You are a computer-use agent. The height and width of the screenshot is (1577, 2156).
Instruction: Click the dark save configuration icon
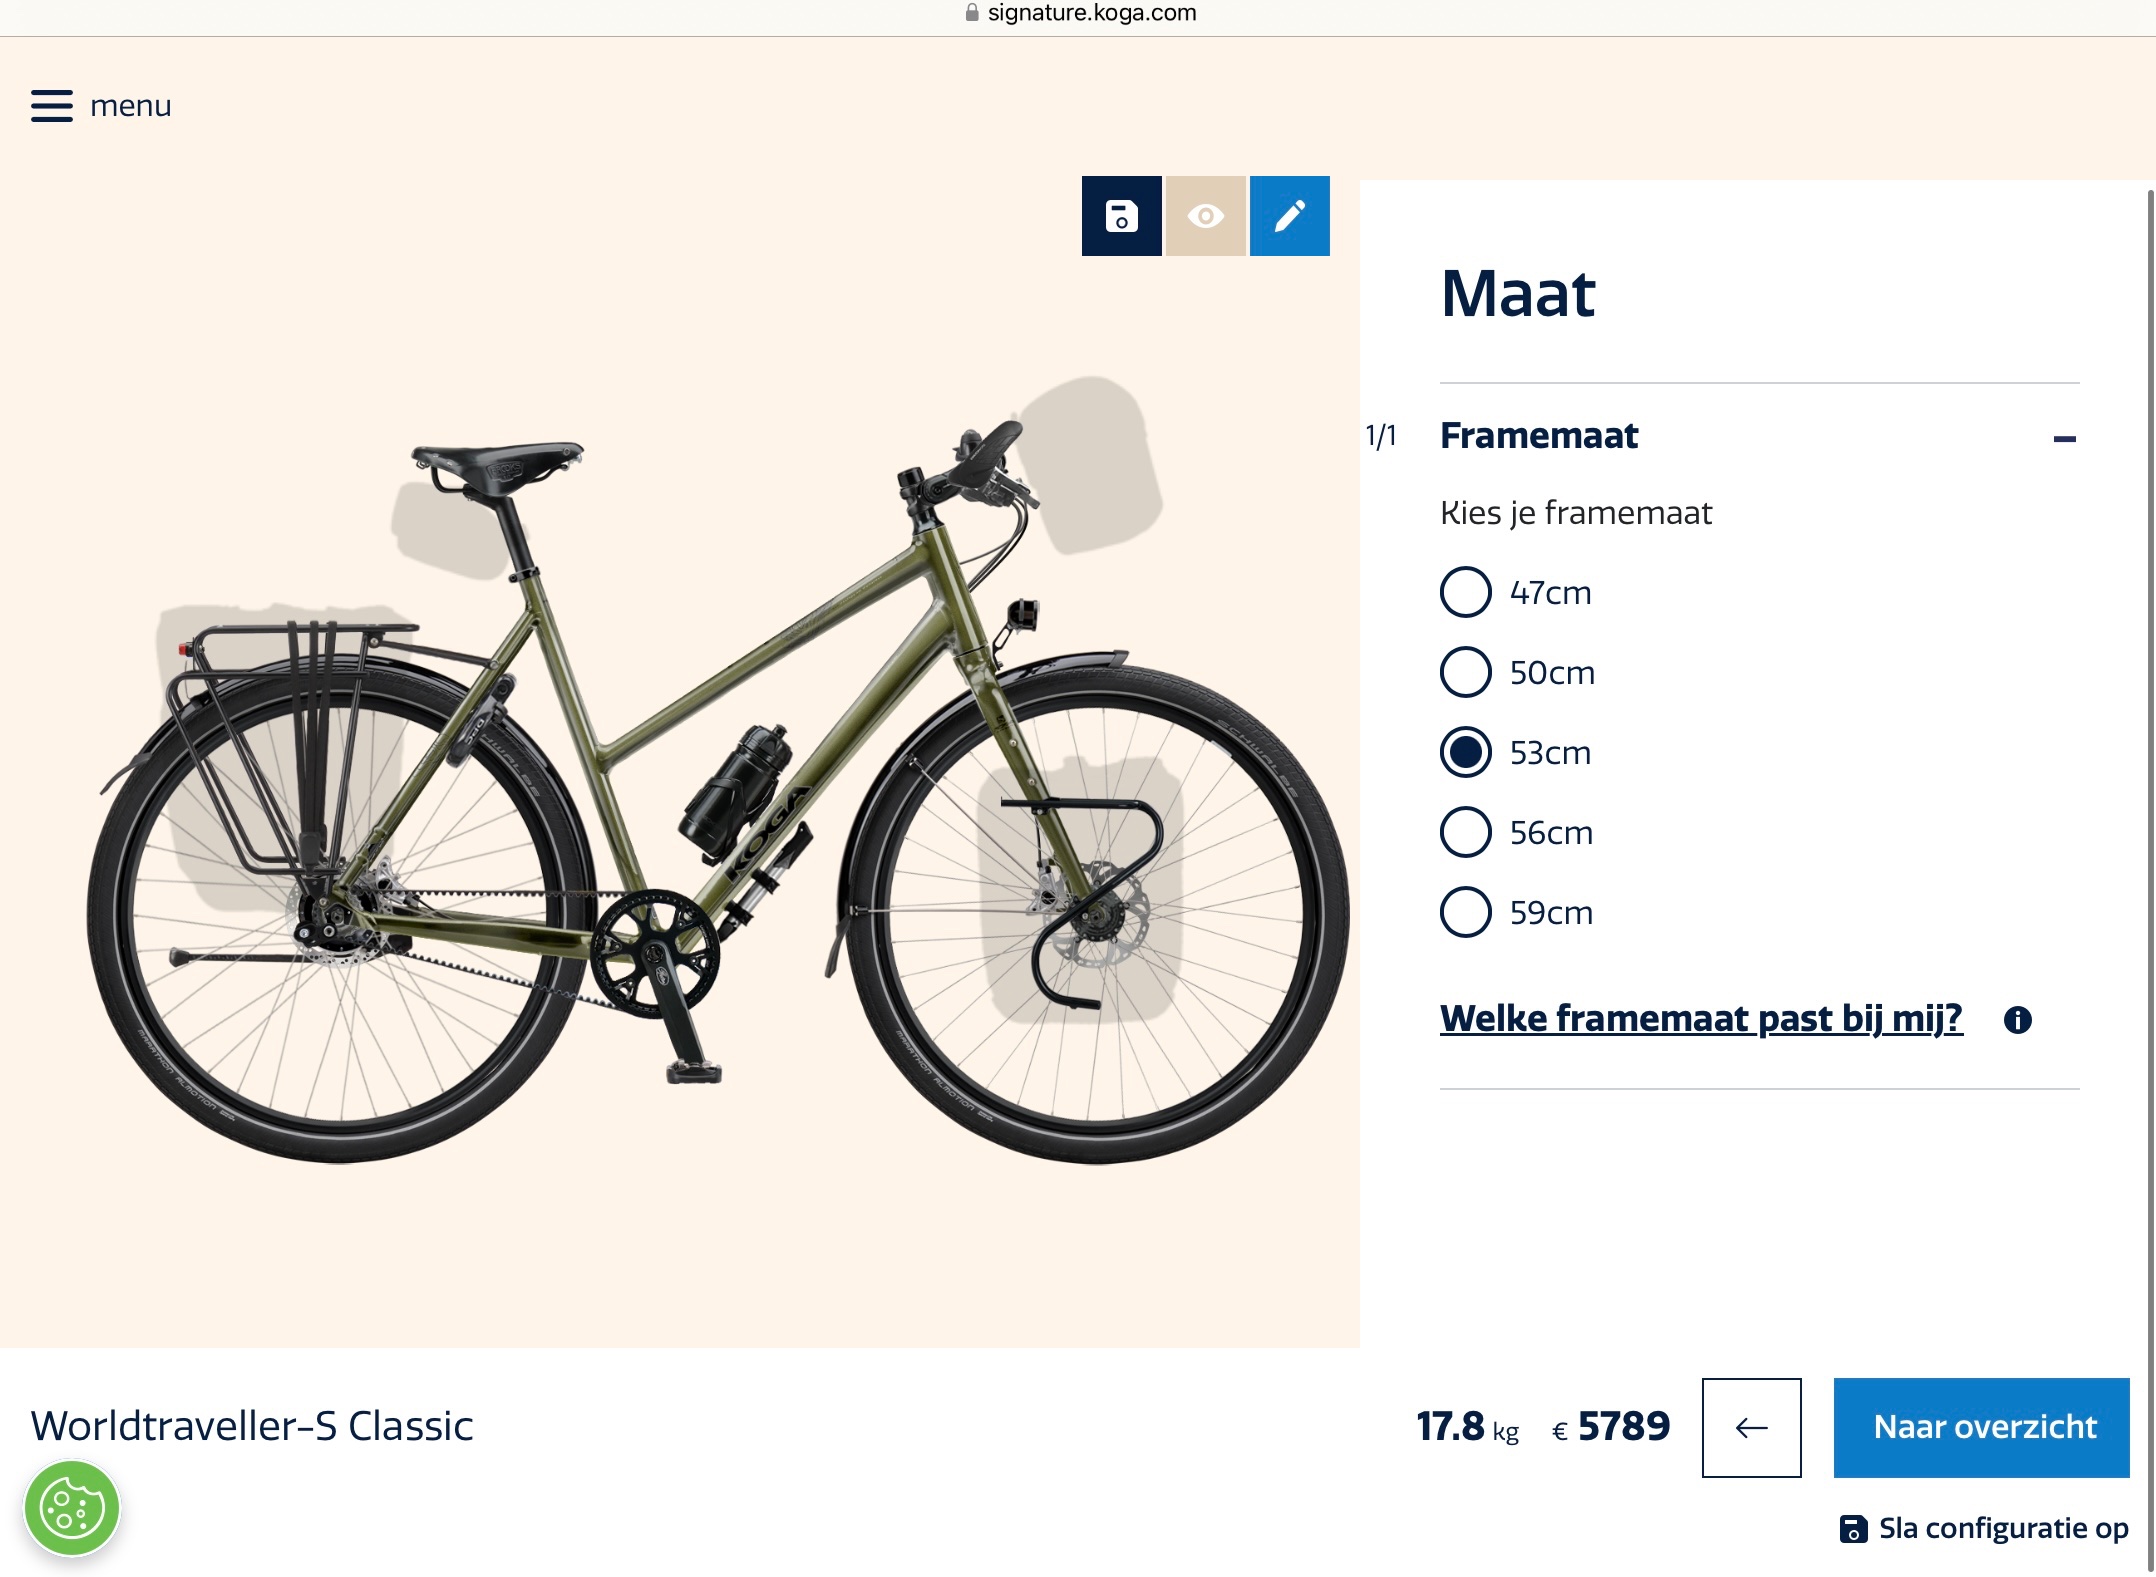click(1121, 216)
